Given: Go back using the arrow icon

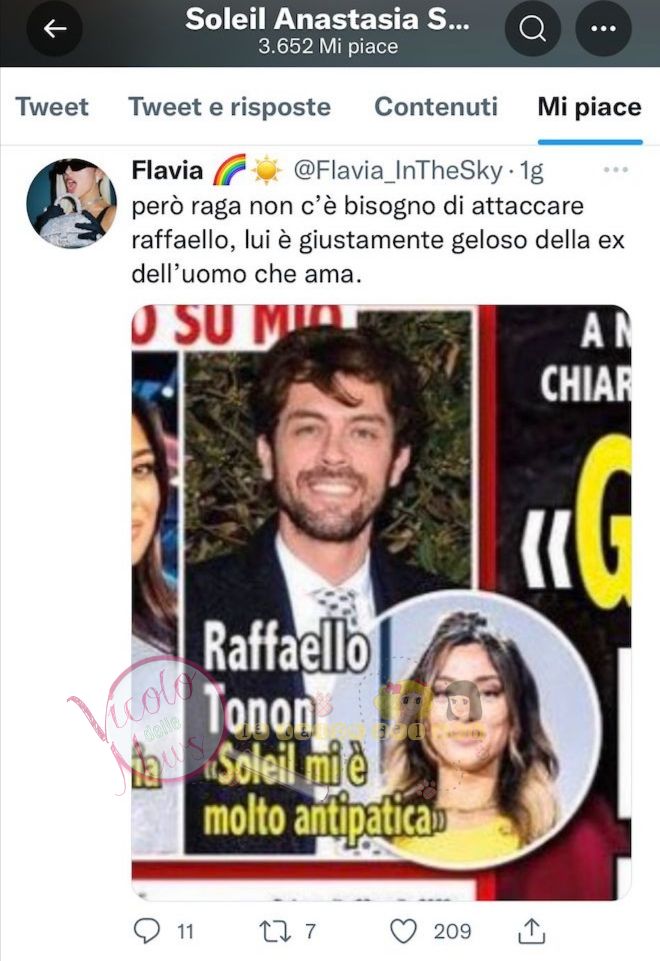Looking at the screenshot, I should click(x=55, y=29).
